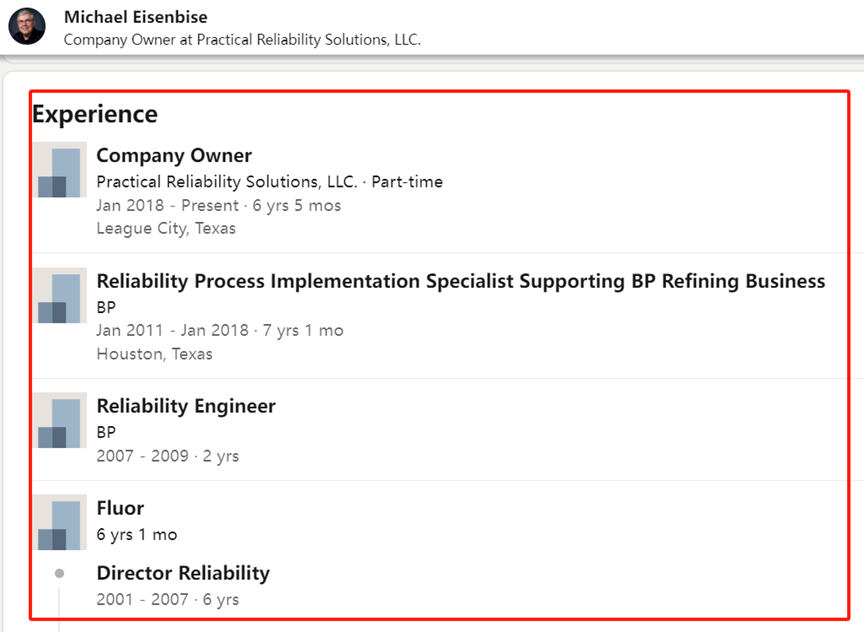The image size is (864, 632).
Task: Click the timeline dot beside Director Reliability
Action: pos(59,573)
